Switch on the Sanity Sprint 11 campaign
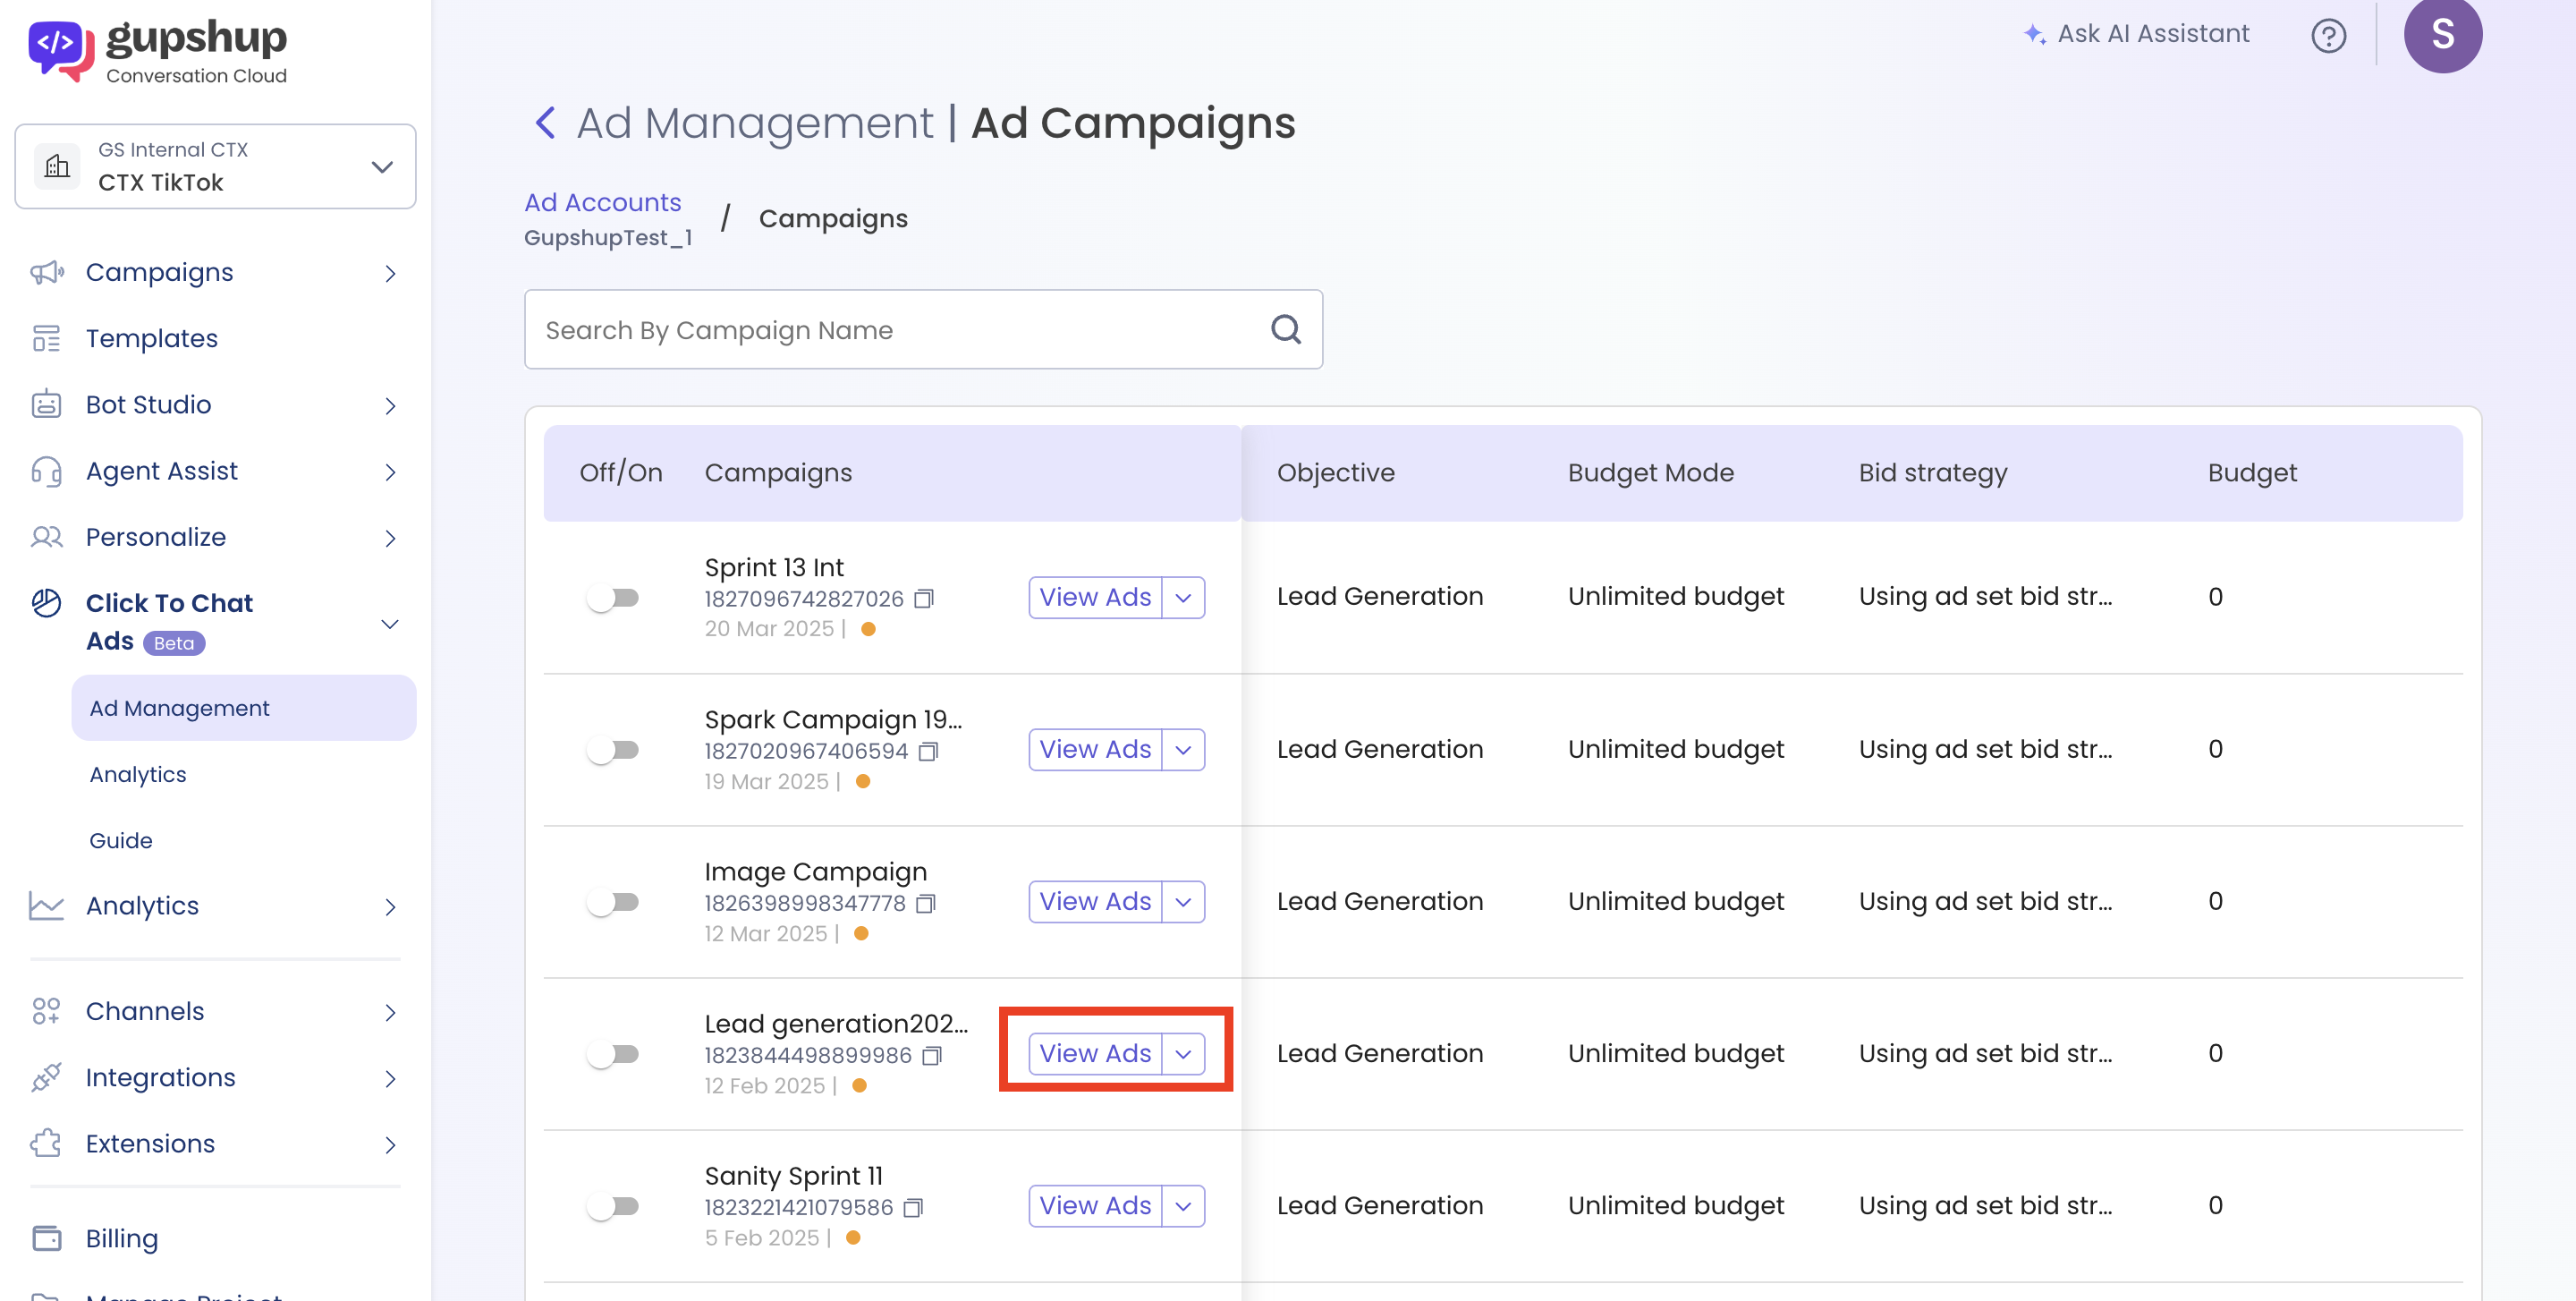 coord(613,1206)
